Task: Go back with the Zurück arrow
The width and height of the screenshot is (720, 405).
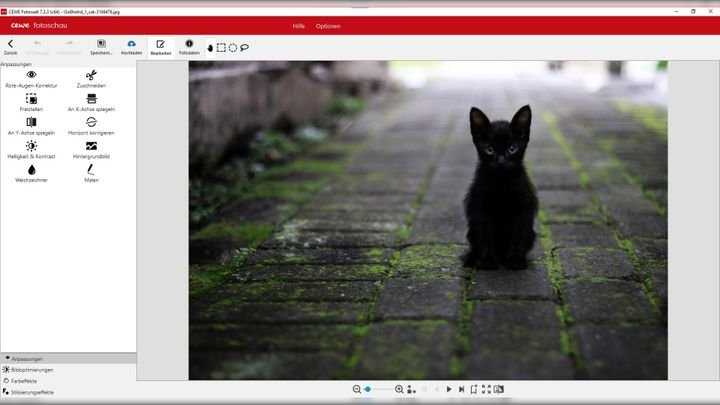Action: tap(10, 47)
